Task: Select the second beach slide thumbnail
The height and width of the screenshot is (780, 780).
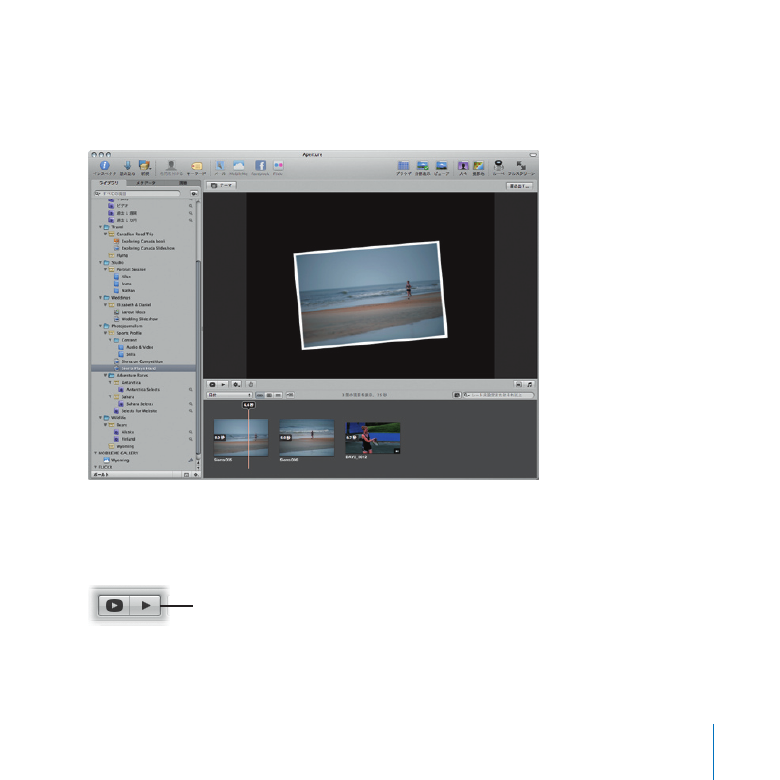Action: pyautogui.click(x=306, y=437)
